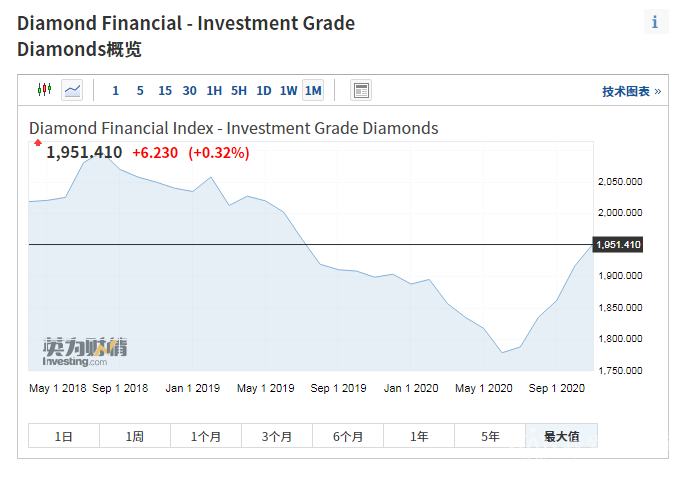
Task: Select the 1D interval
Action: tap(264, 91)
